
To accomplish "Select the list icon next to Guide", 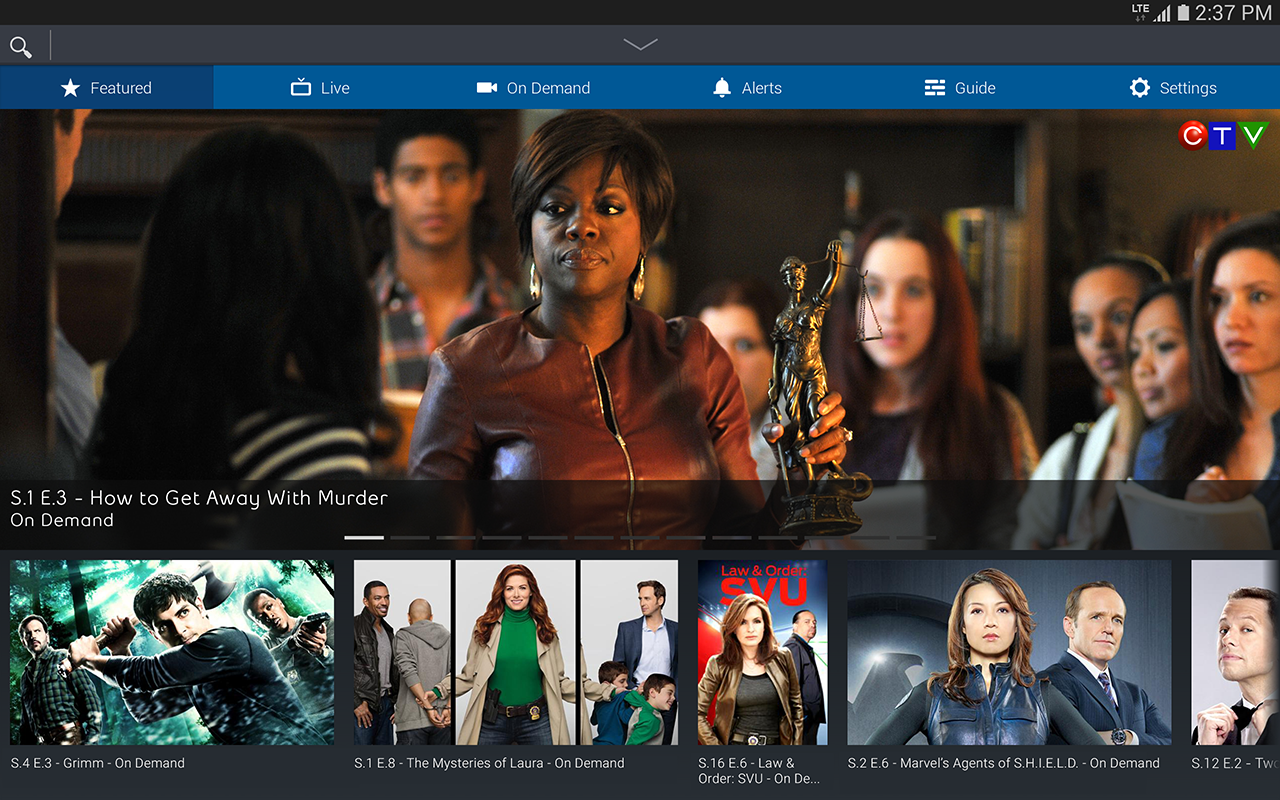I will 934,87.
